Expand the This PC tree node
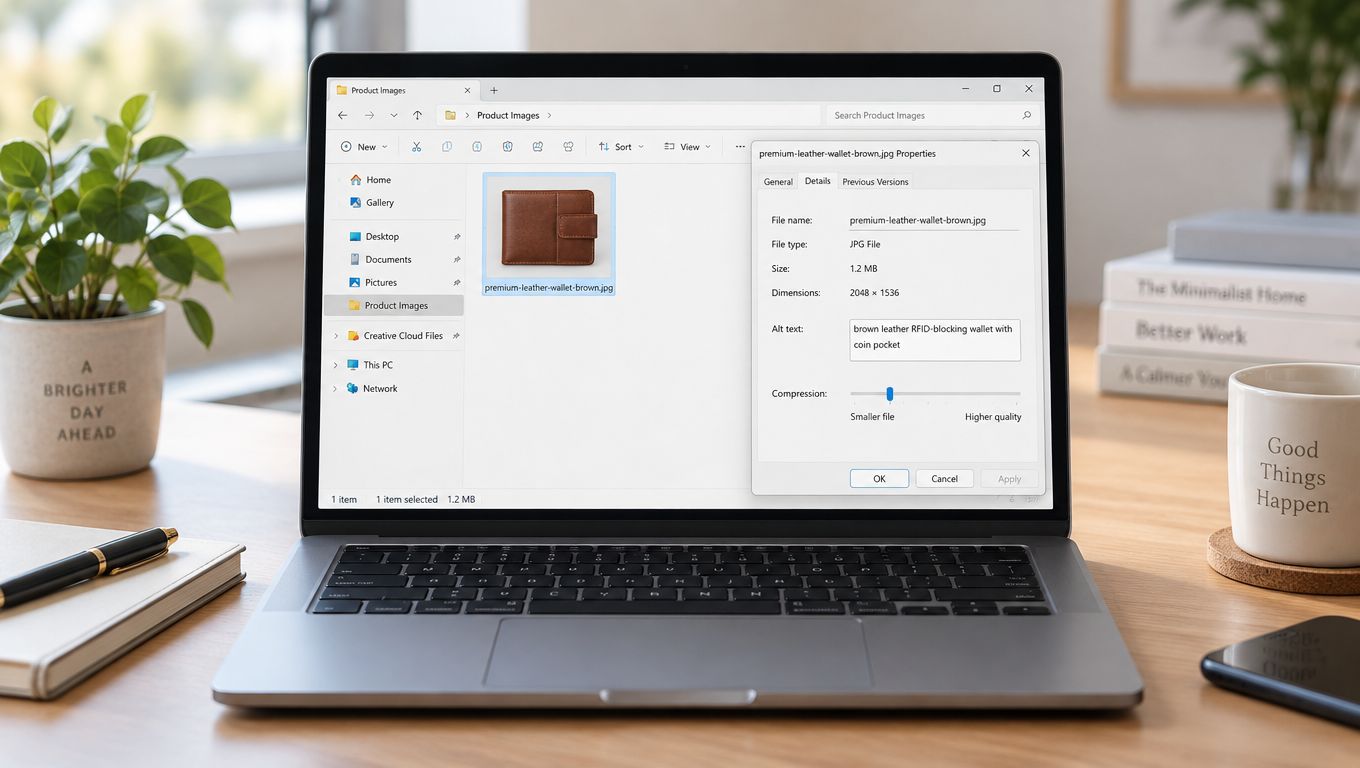 (x=336, y=365)
